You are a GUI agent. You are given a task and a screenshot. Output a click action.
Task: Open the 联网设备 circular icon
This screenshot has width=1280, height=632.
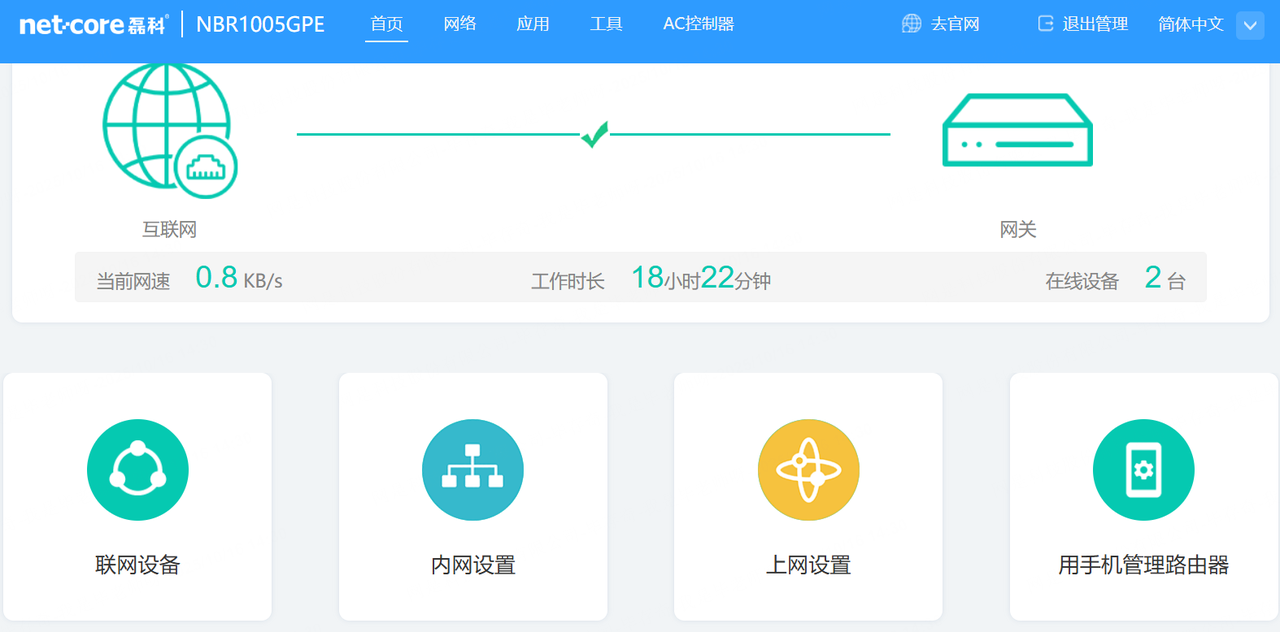click(x=138, y=470)
